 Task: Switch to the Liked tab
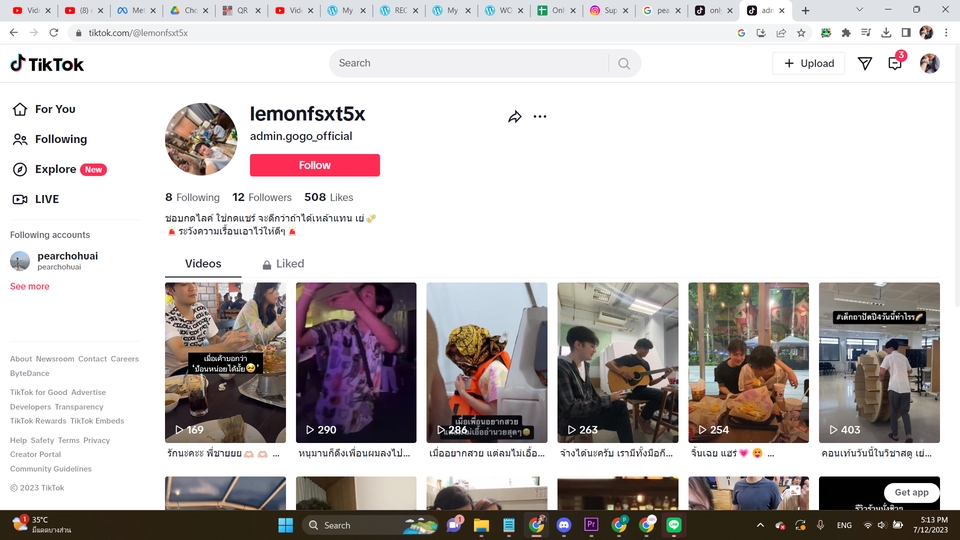[283, 264]
